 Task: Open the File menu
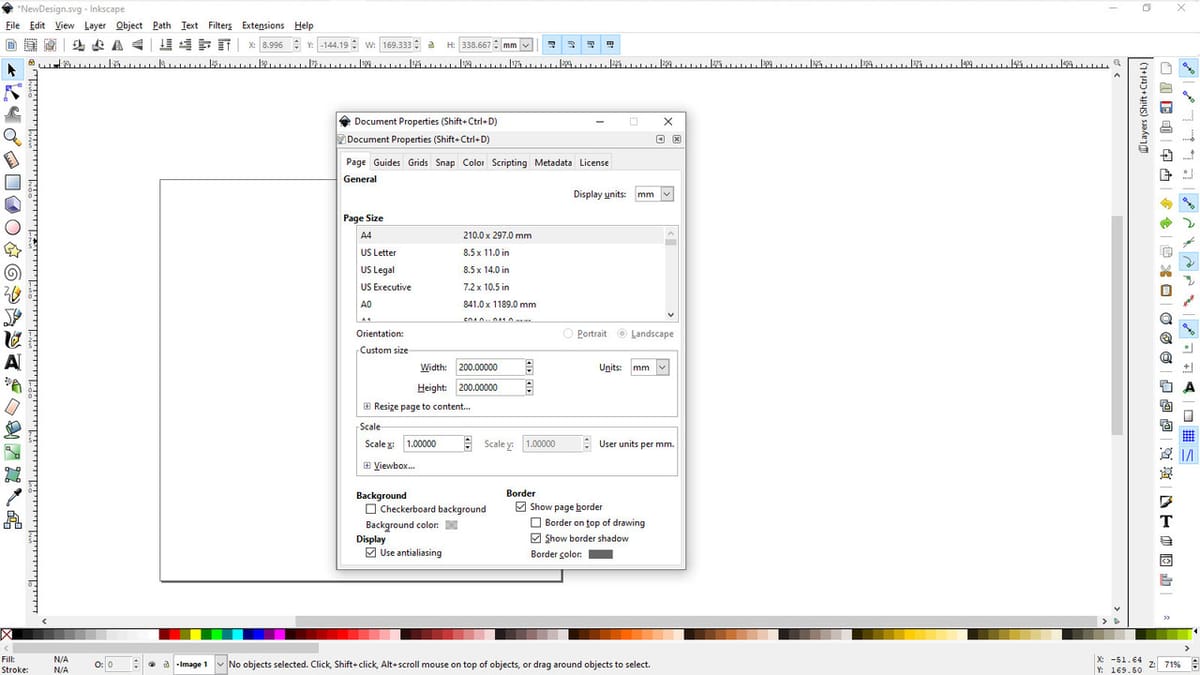[13, 25]
